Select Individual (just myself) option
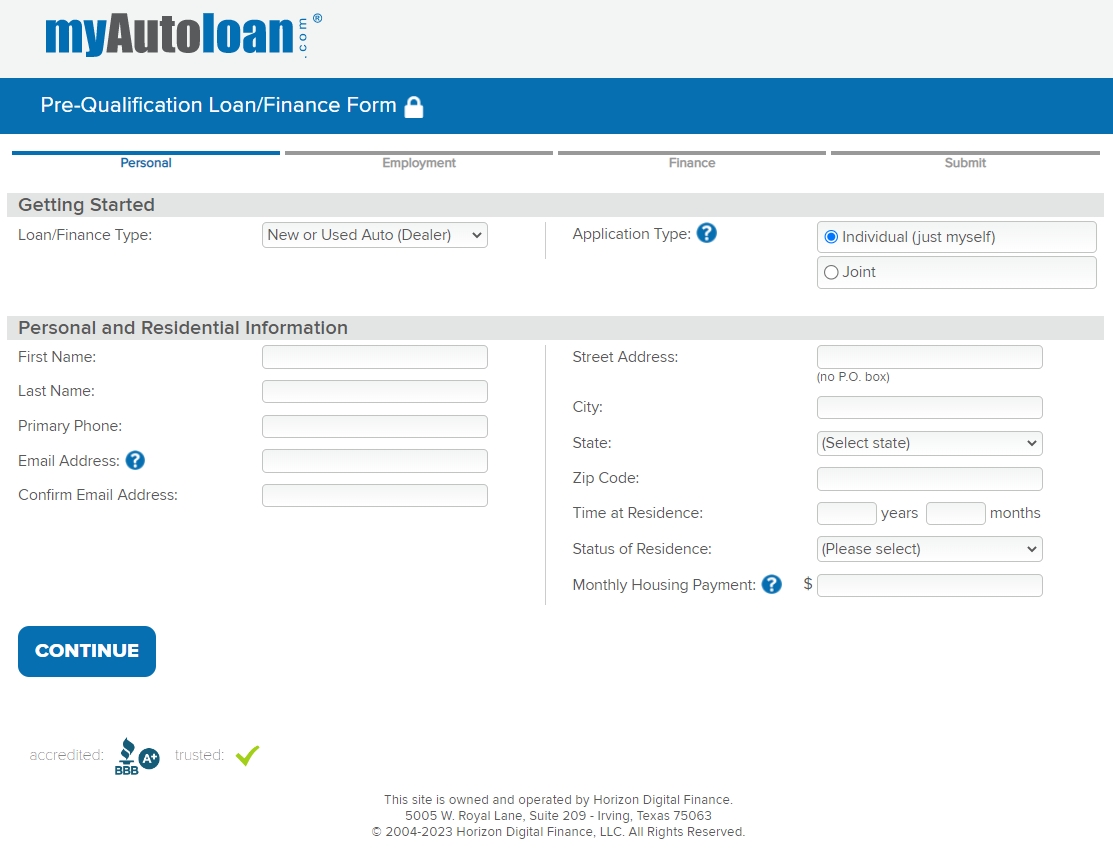Screen dimensions: 1113x848 point(956,237)
